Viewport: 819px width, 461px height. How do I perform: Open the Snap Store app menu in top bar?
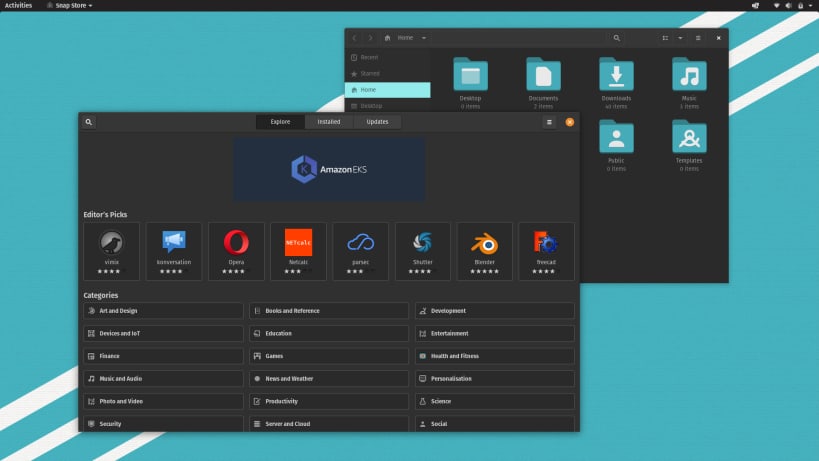click(69, 5)
